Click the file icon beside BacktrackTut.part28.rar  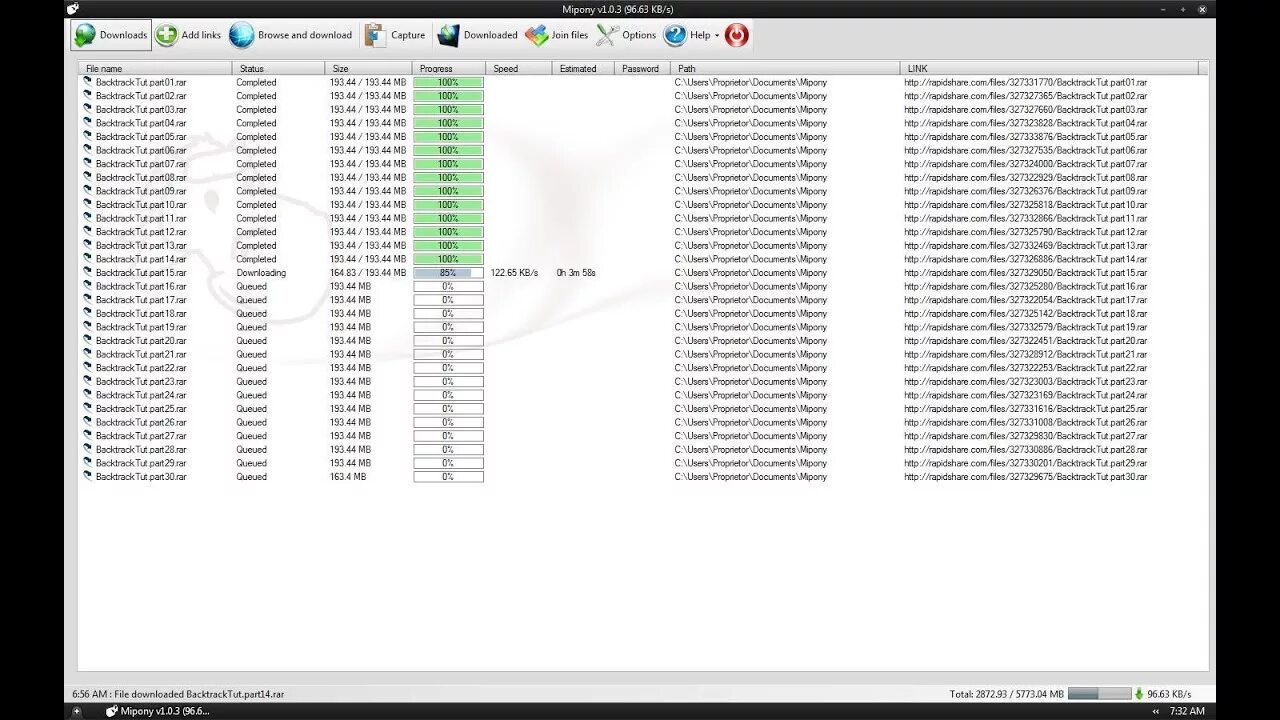[88, 449]
